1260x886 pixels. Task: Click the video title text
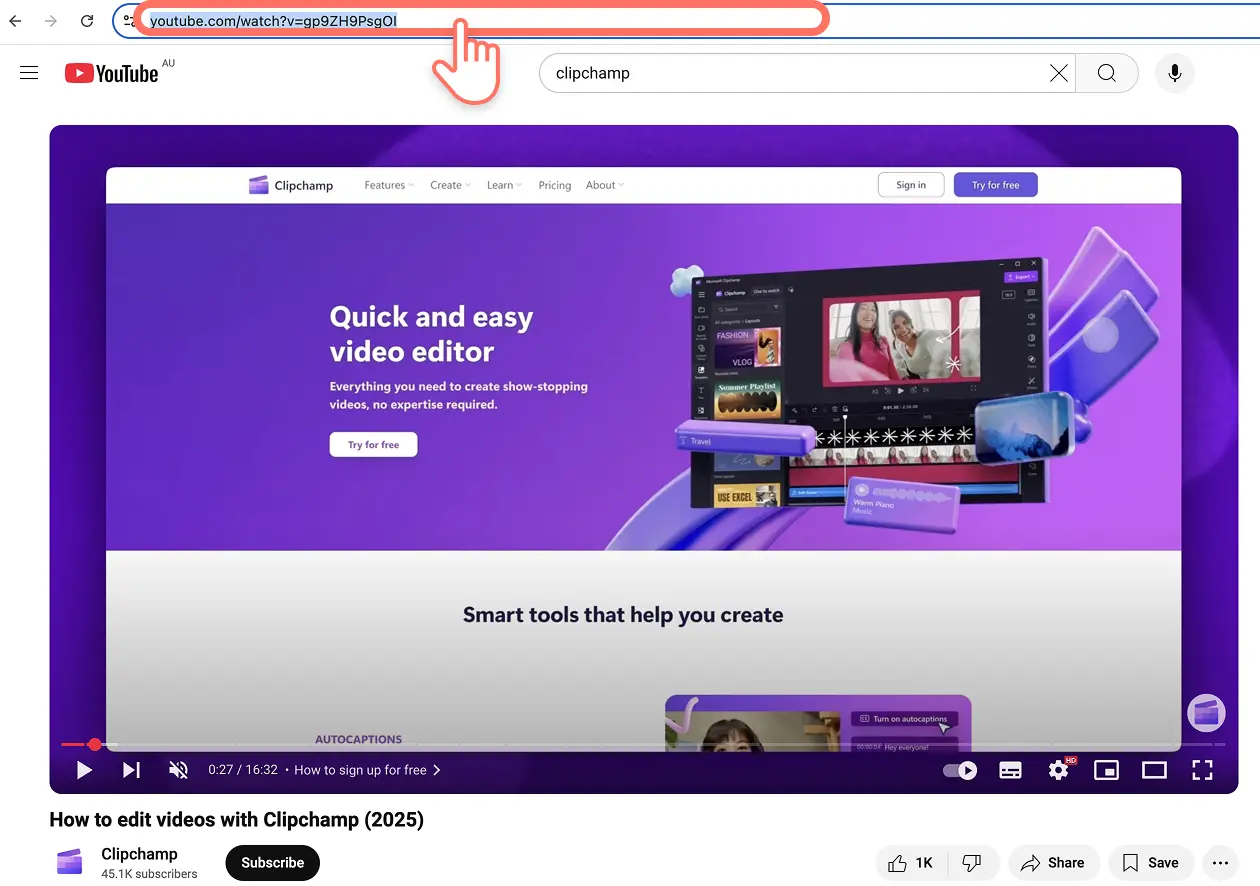[x=237, y=820]
